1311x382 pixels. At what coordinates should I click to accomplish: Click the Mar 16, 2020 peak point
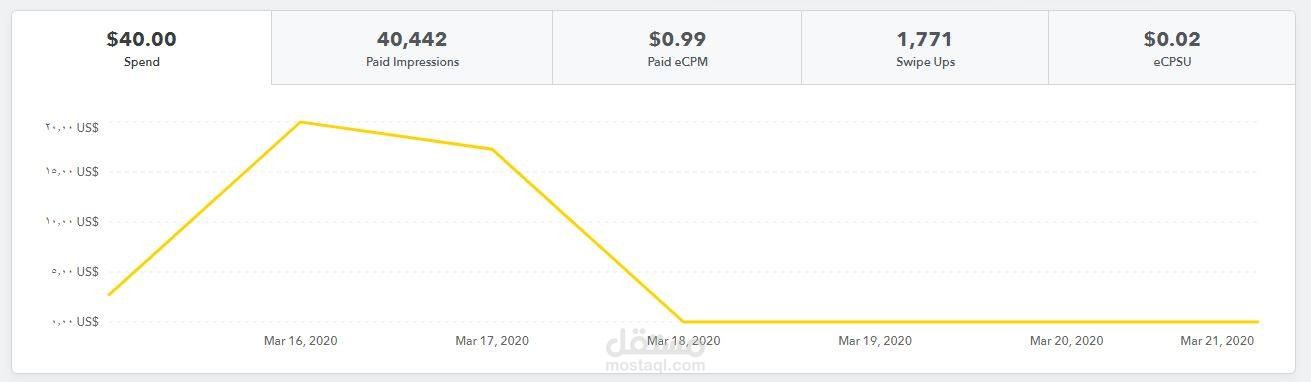pos(300,122)
